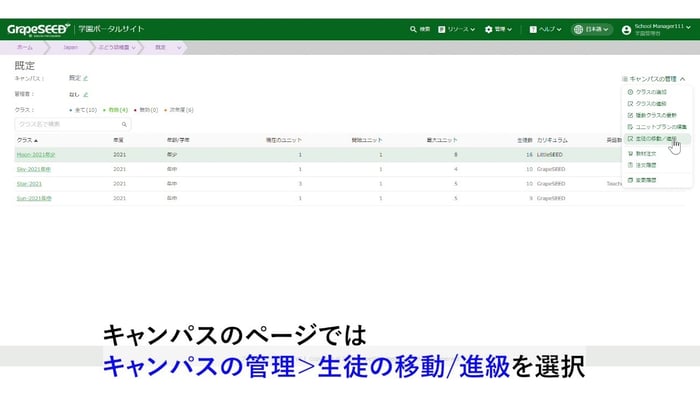Edit campus name with pencil icon beside 既定
700x393 pixels.
[86, 78]
